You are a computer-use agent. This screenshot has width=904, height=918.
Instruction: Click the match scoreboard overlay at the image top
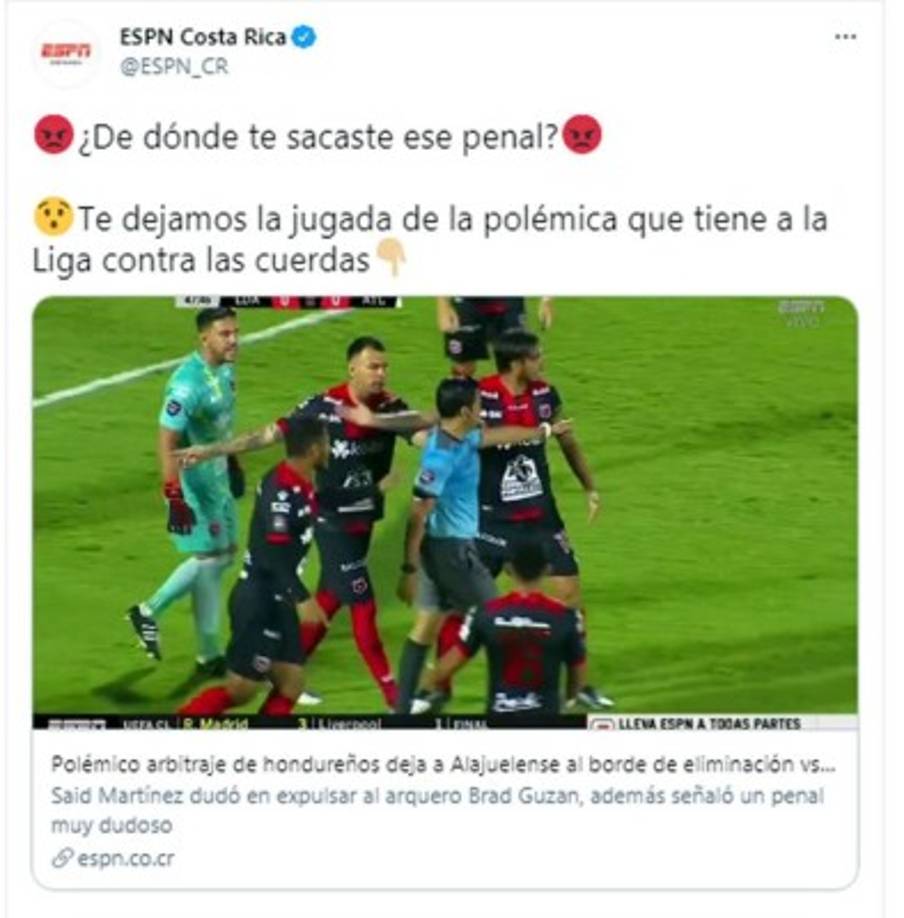[x=289, y=302]
